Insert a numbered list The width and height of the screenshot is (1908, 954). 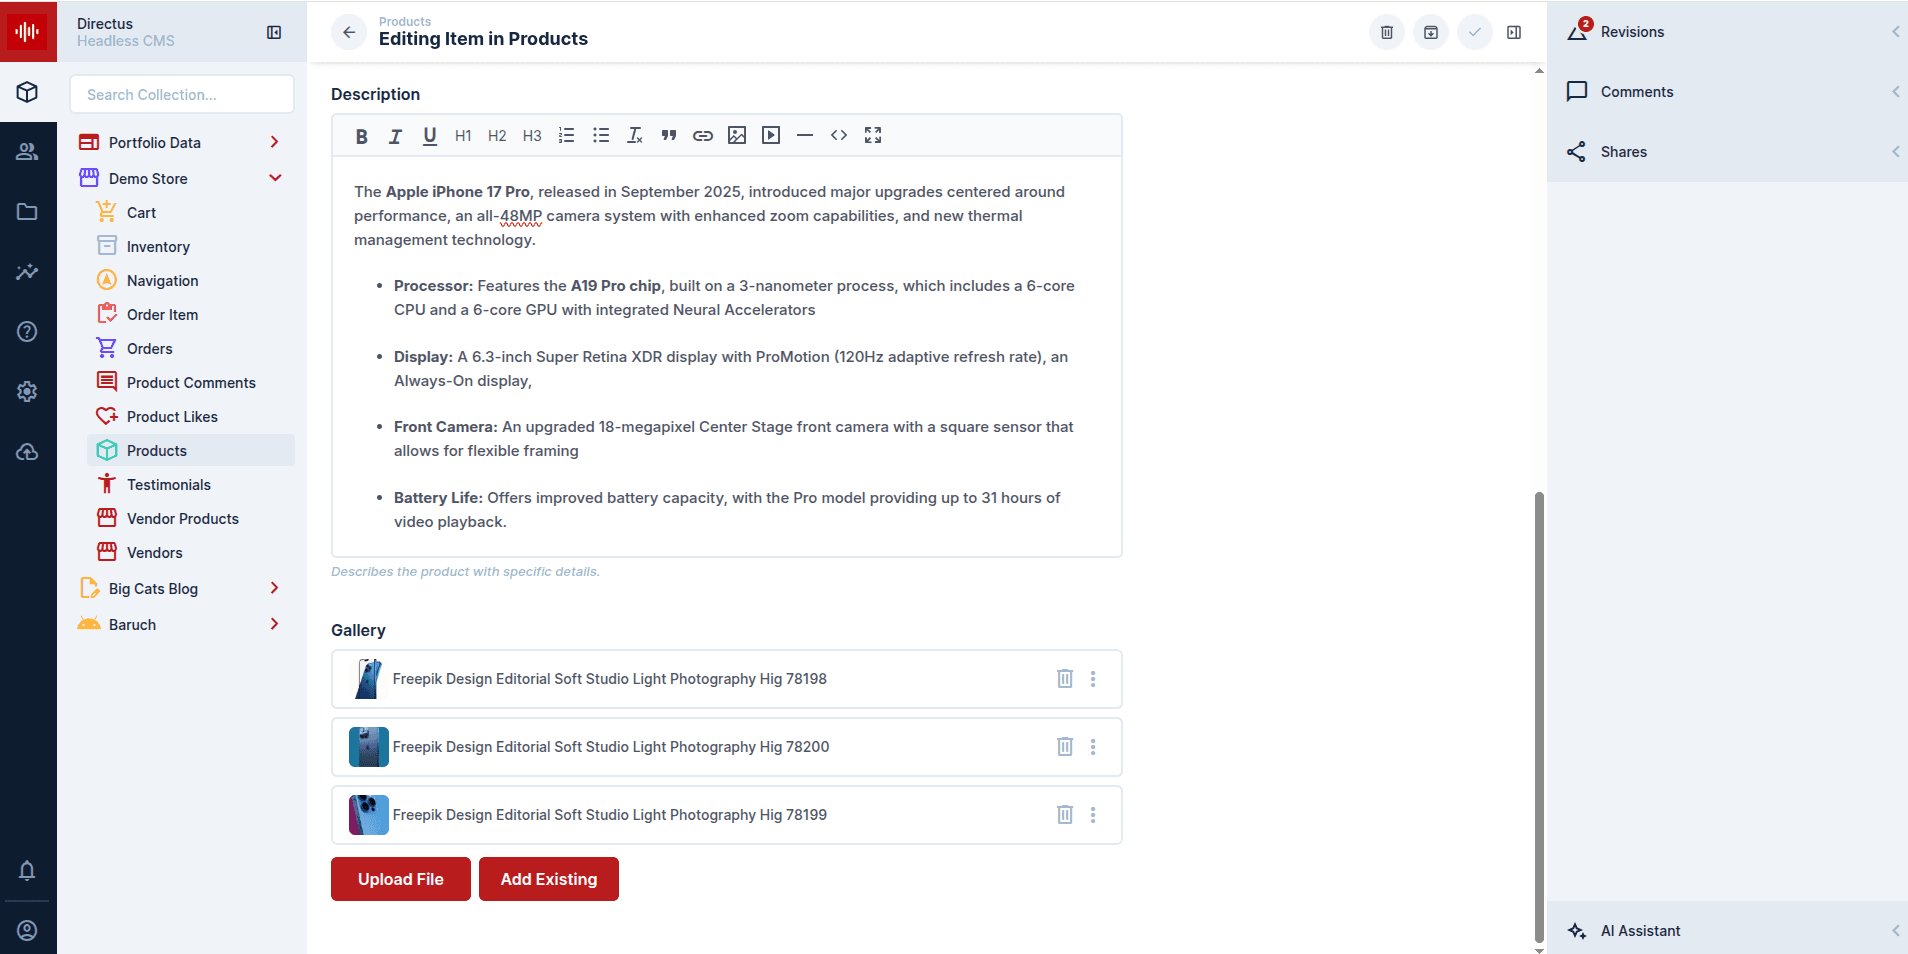coord(566,136)
